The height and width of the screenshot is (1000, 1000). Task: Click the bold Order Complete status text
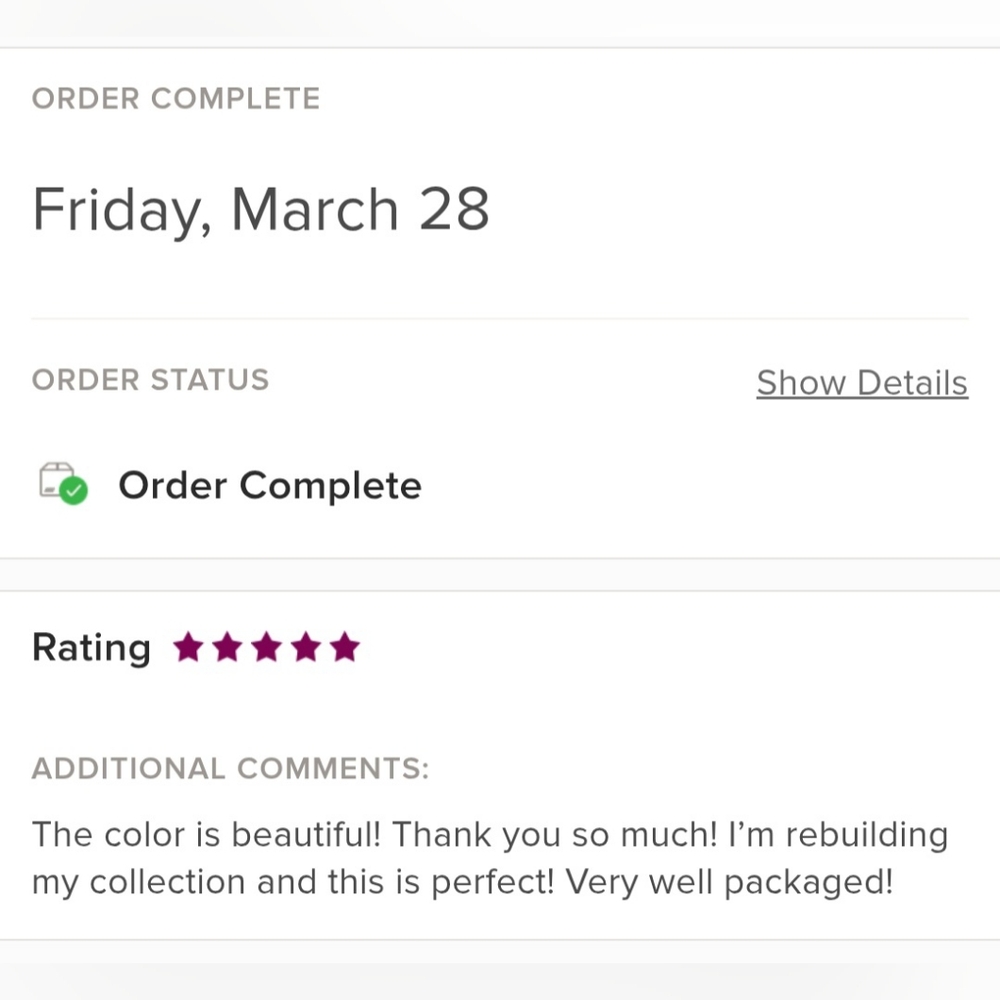click(x=270, y=486)
